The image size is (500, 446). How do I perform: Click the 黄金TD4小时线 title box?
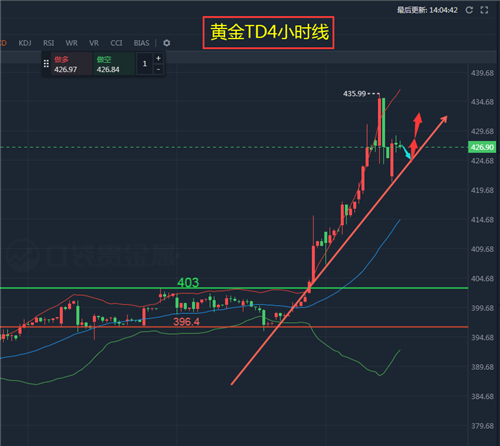[269, 33]
